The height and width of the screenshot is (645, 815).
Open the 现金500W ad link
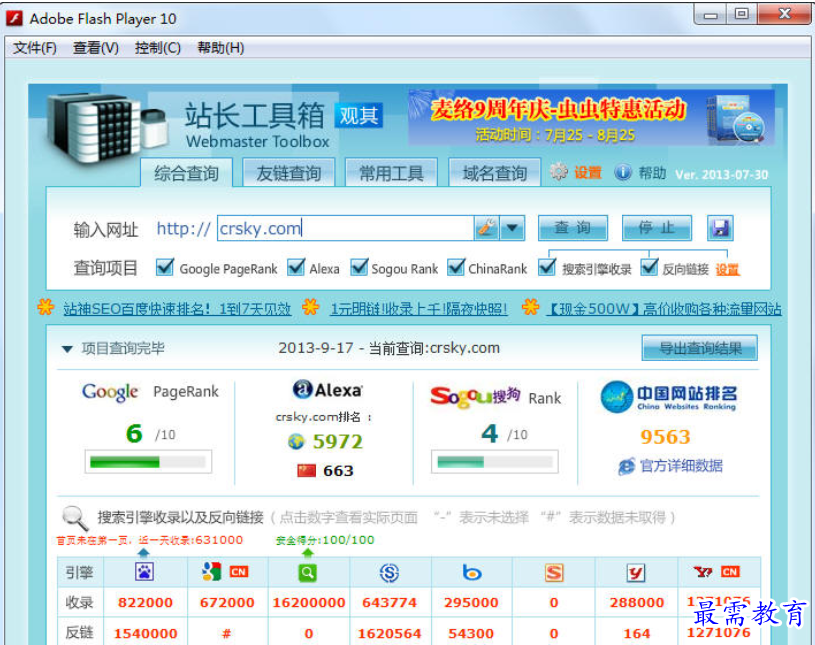point(664,309)
